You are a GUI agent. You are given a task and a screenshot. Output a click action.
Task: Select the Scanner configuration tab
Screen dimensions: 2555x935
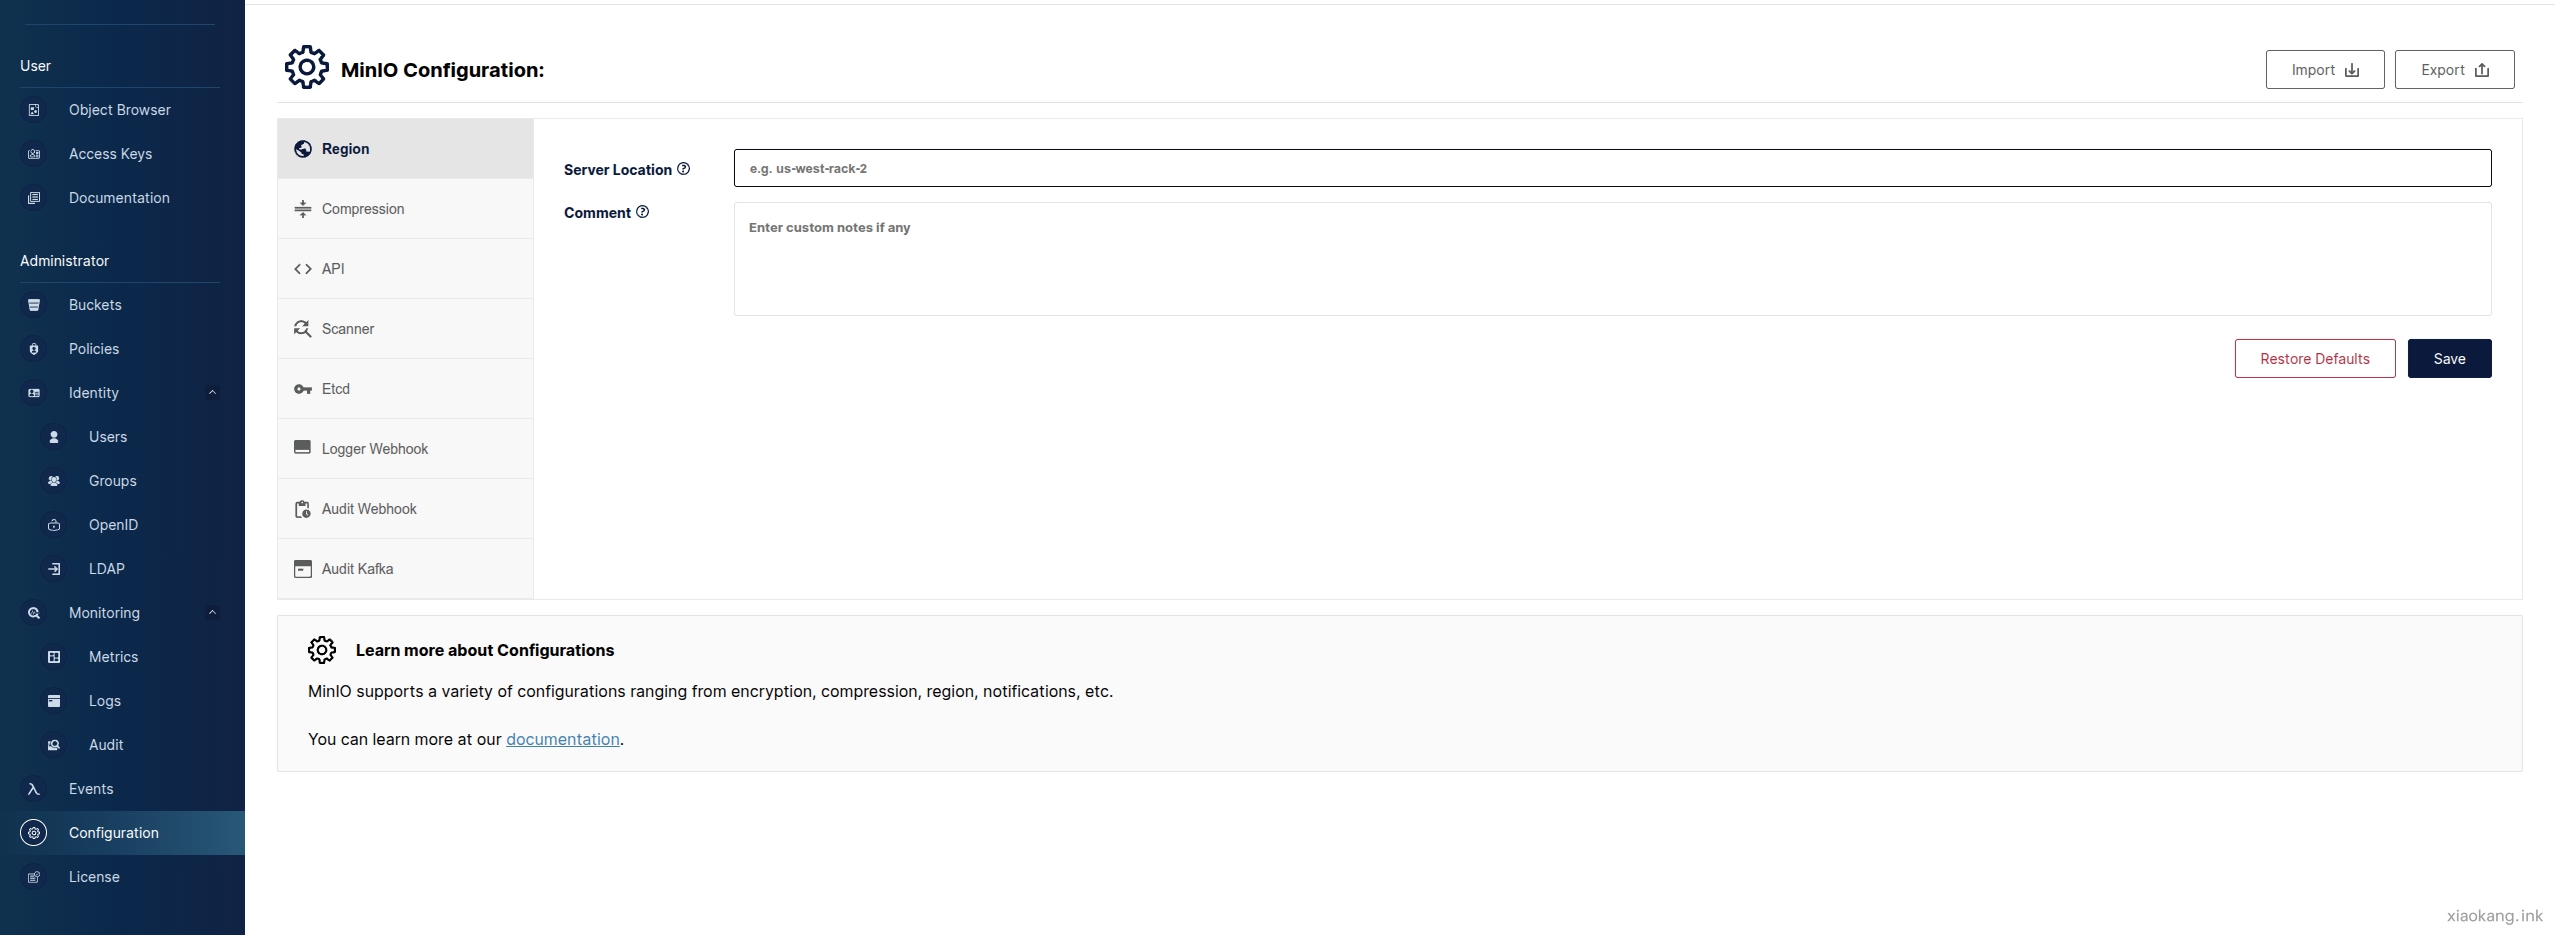point(405,329)
